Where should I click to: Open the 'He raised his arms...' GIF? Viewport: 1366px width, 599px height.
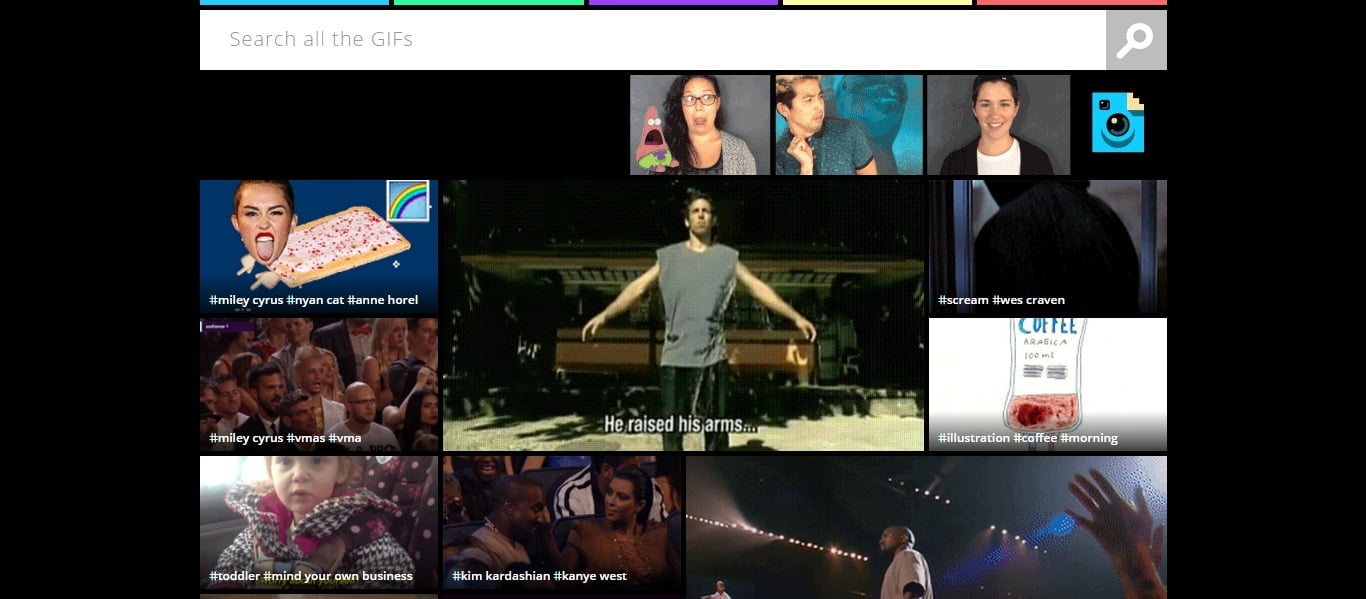pyautogui.click(x=683, y=315)
